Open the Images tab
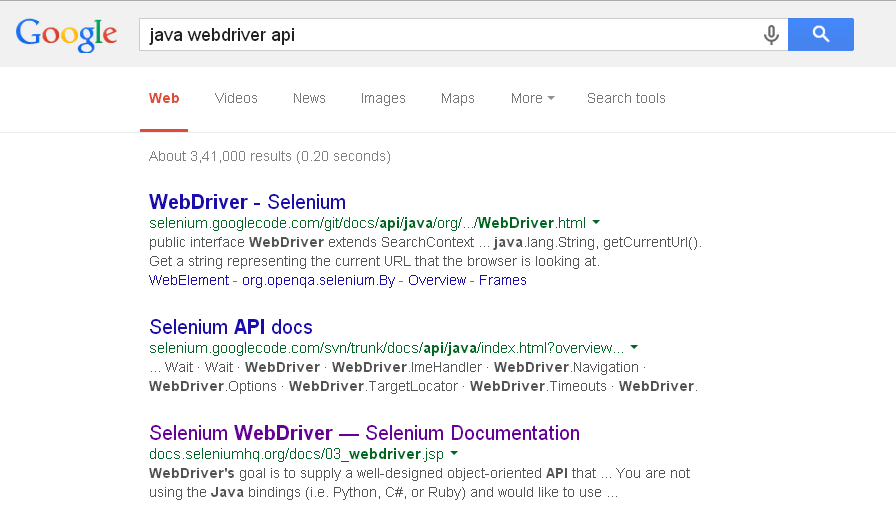This screenshot has height=516, width=896. [383, 98]
